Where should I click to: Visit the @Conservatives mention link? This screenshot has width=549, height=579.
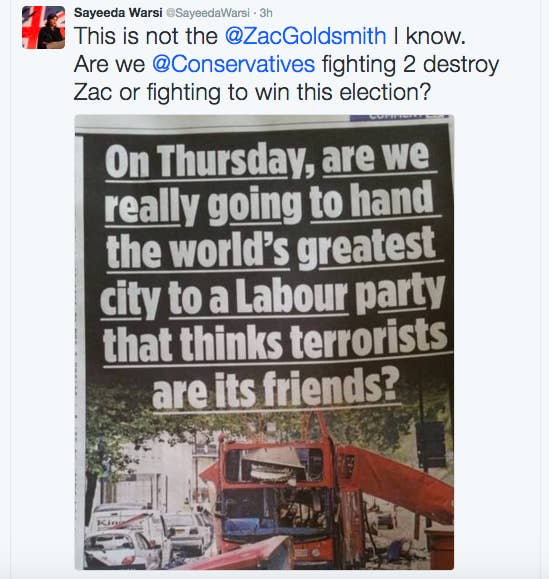[x=233, y=64]
